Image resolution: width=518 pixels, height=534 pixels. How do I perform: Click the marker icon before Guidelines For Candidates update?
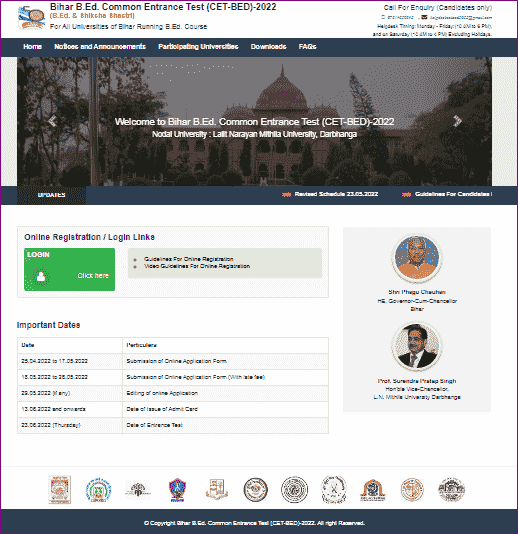pos(406,194)
